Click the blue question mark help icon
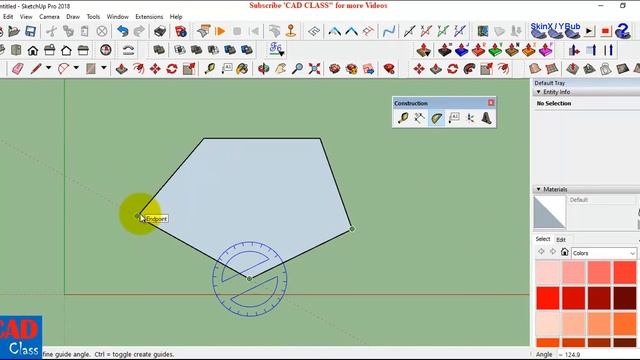Image resolution: width=640 pixels, height=360 pixels. point(623,31)
